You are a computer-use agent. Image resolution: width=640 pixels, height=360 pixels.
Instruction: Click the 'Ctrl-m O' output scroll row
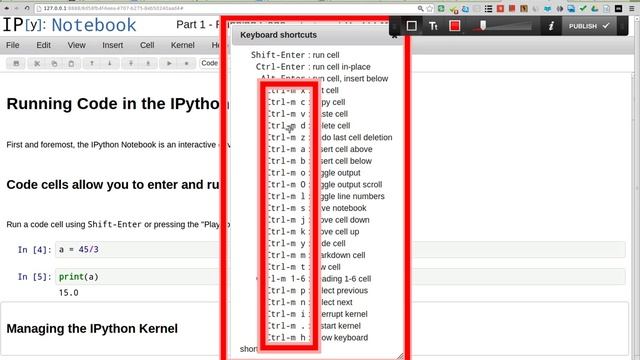325,184
